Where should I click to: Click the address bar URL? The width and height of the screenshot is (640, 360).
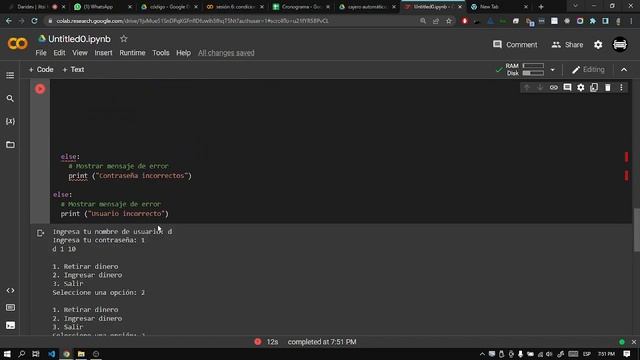[x=192, y=21]
